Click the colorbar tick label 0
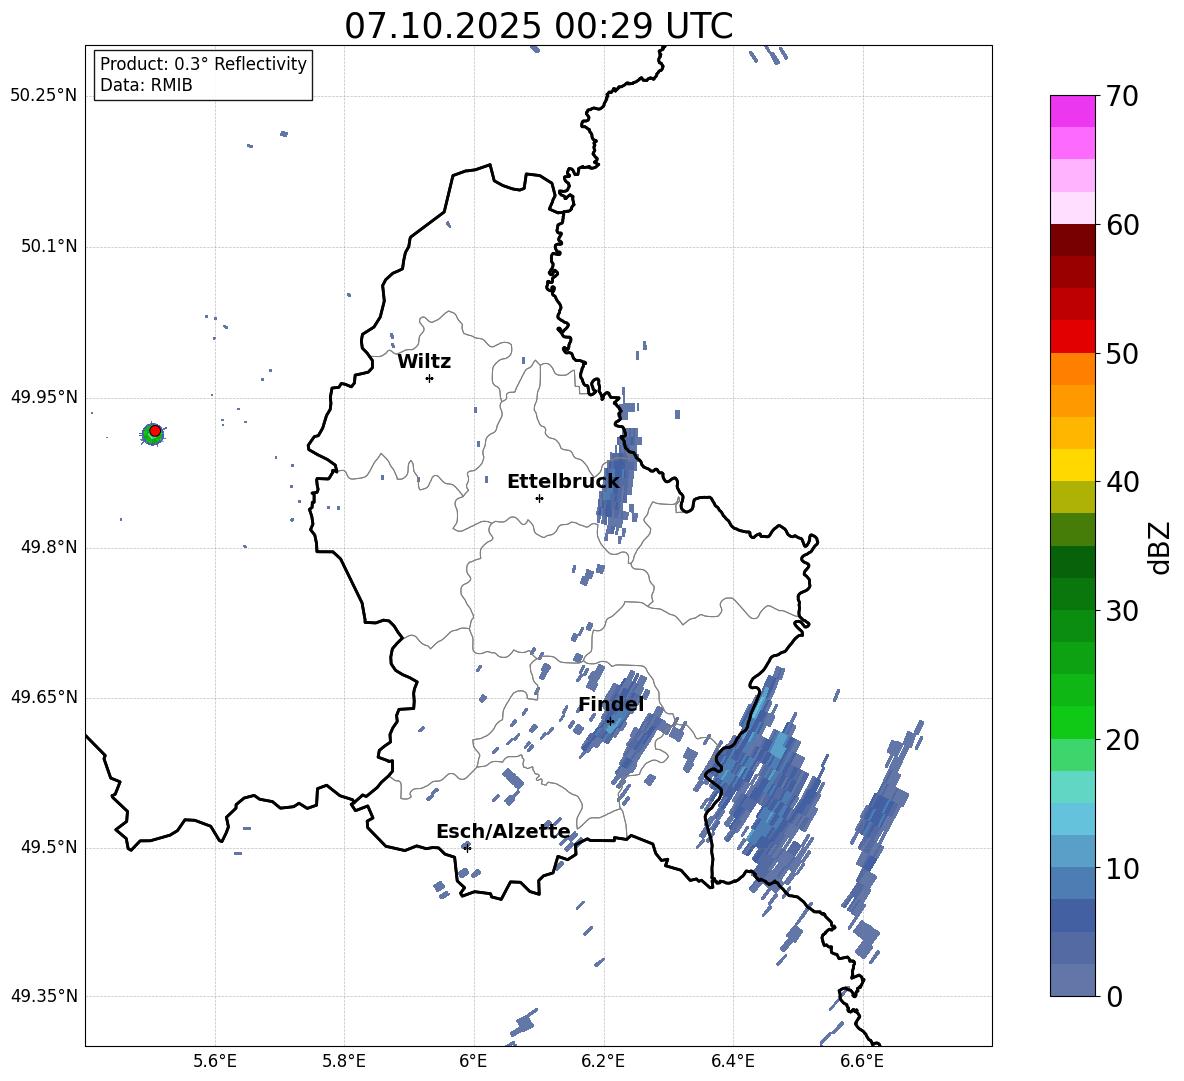 1114,997
